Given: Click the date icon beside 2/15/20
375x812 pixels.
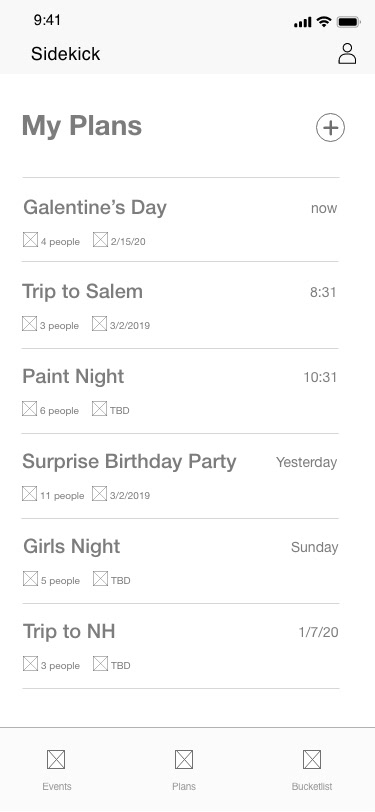Looking at the screenshot, I should pos(100,240).
